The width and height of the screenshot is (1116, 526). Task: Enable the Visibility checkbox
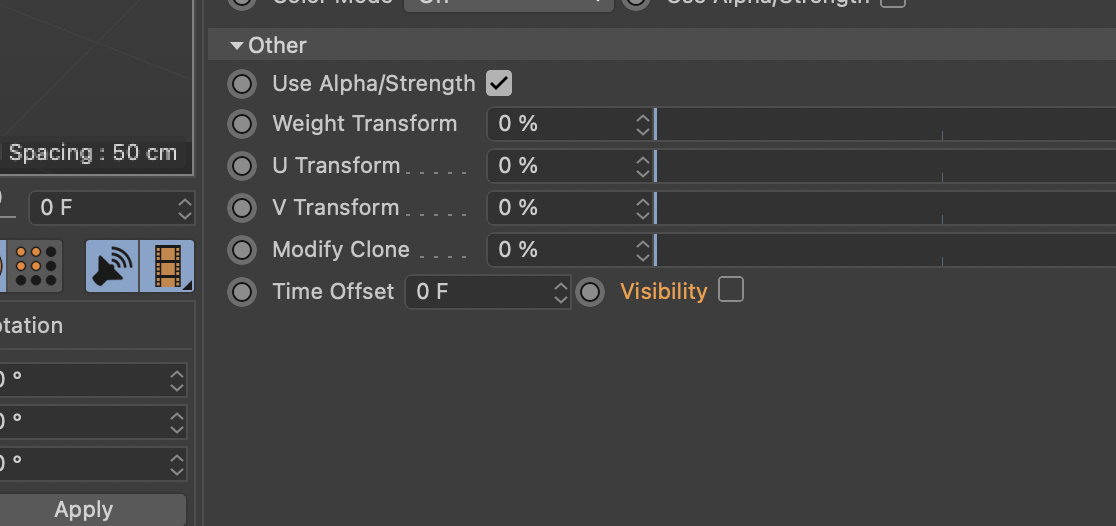click(x=731, y=290)
